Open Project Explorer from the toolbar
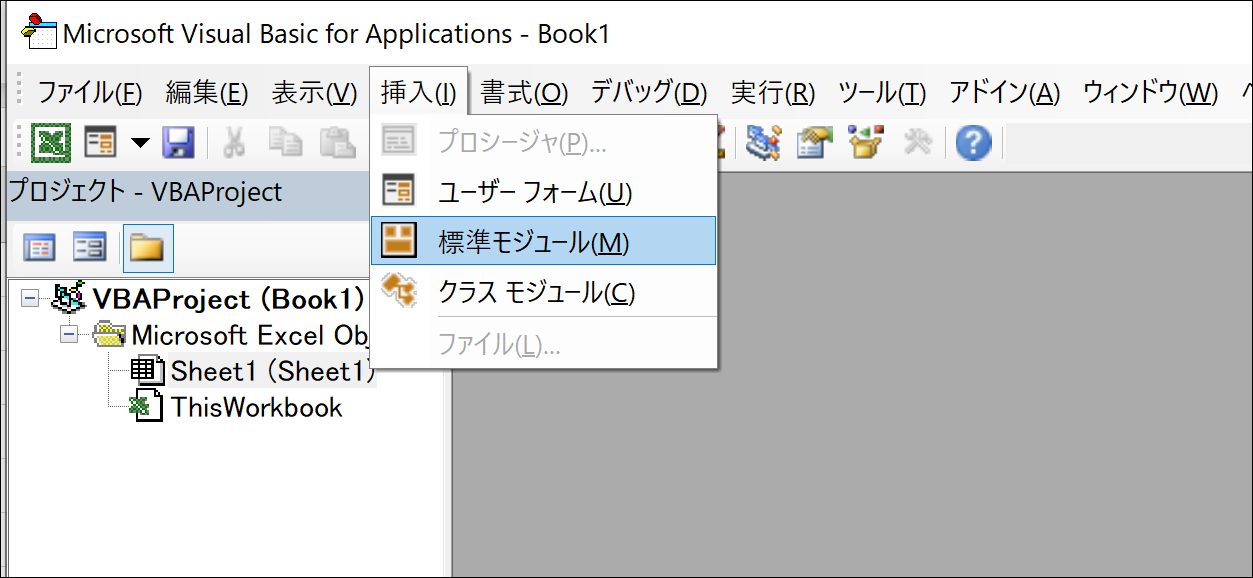Viewport: 1253px width, 578px height. point(764,142)
